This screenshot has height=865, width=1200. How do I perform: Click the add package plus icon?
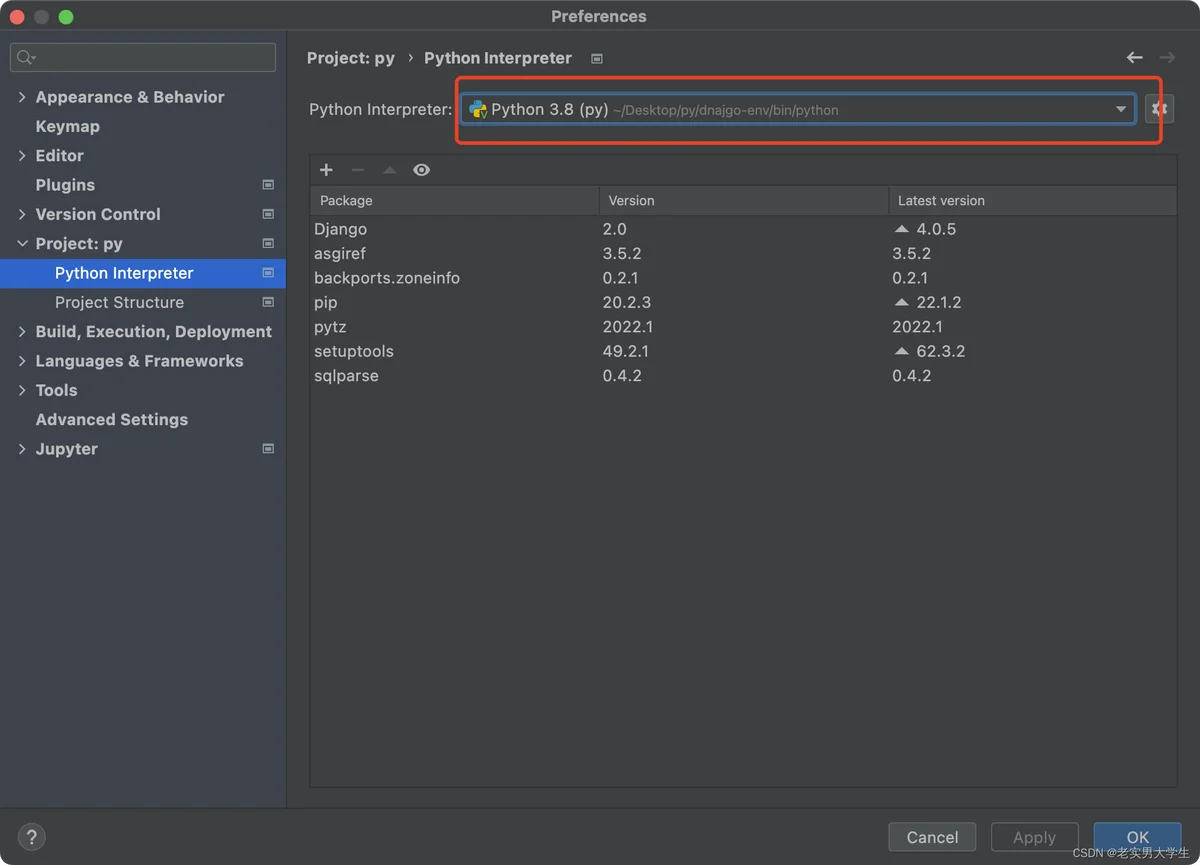[x=326, y=170]
